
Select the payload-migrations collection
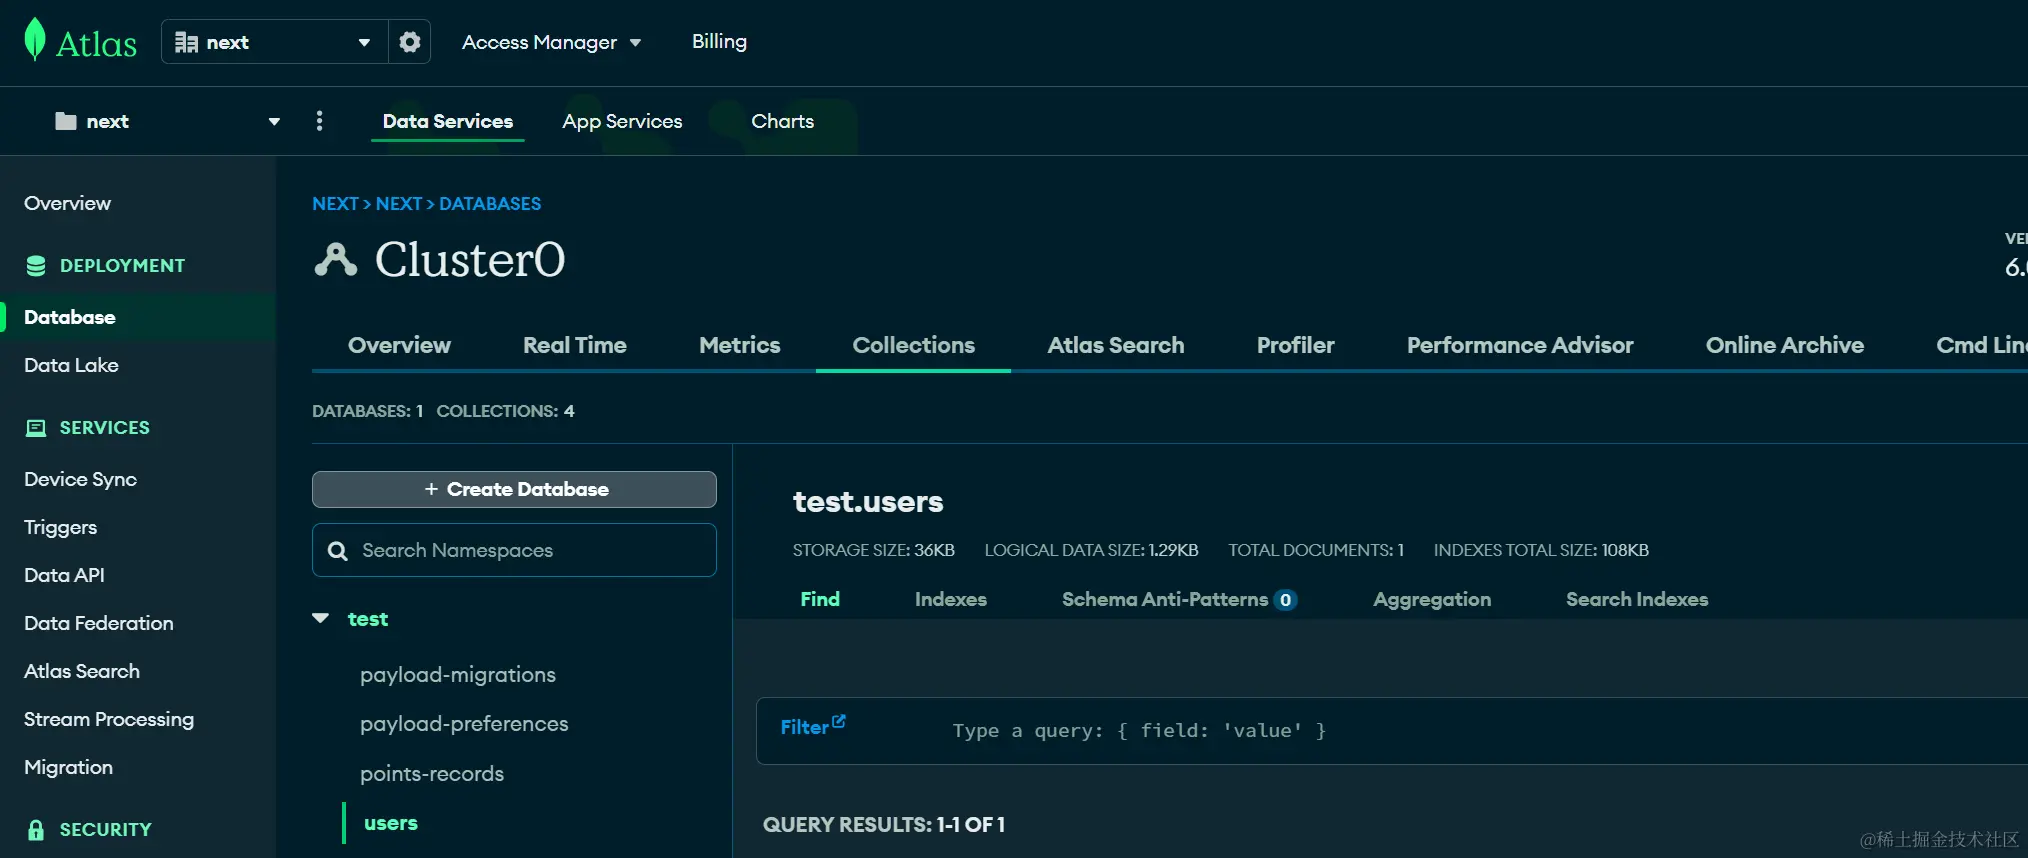[x=458, y=675]
